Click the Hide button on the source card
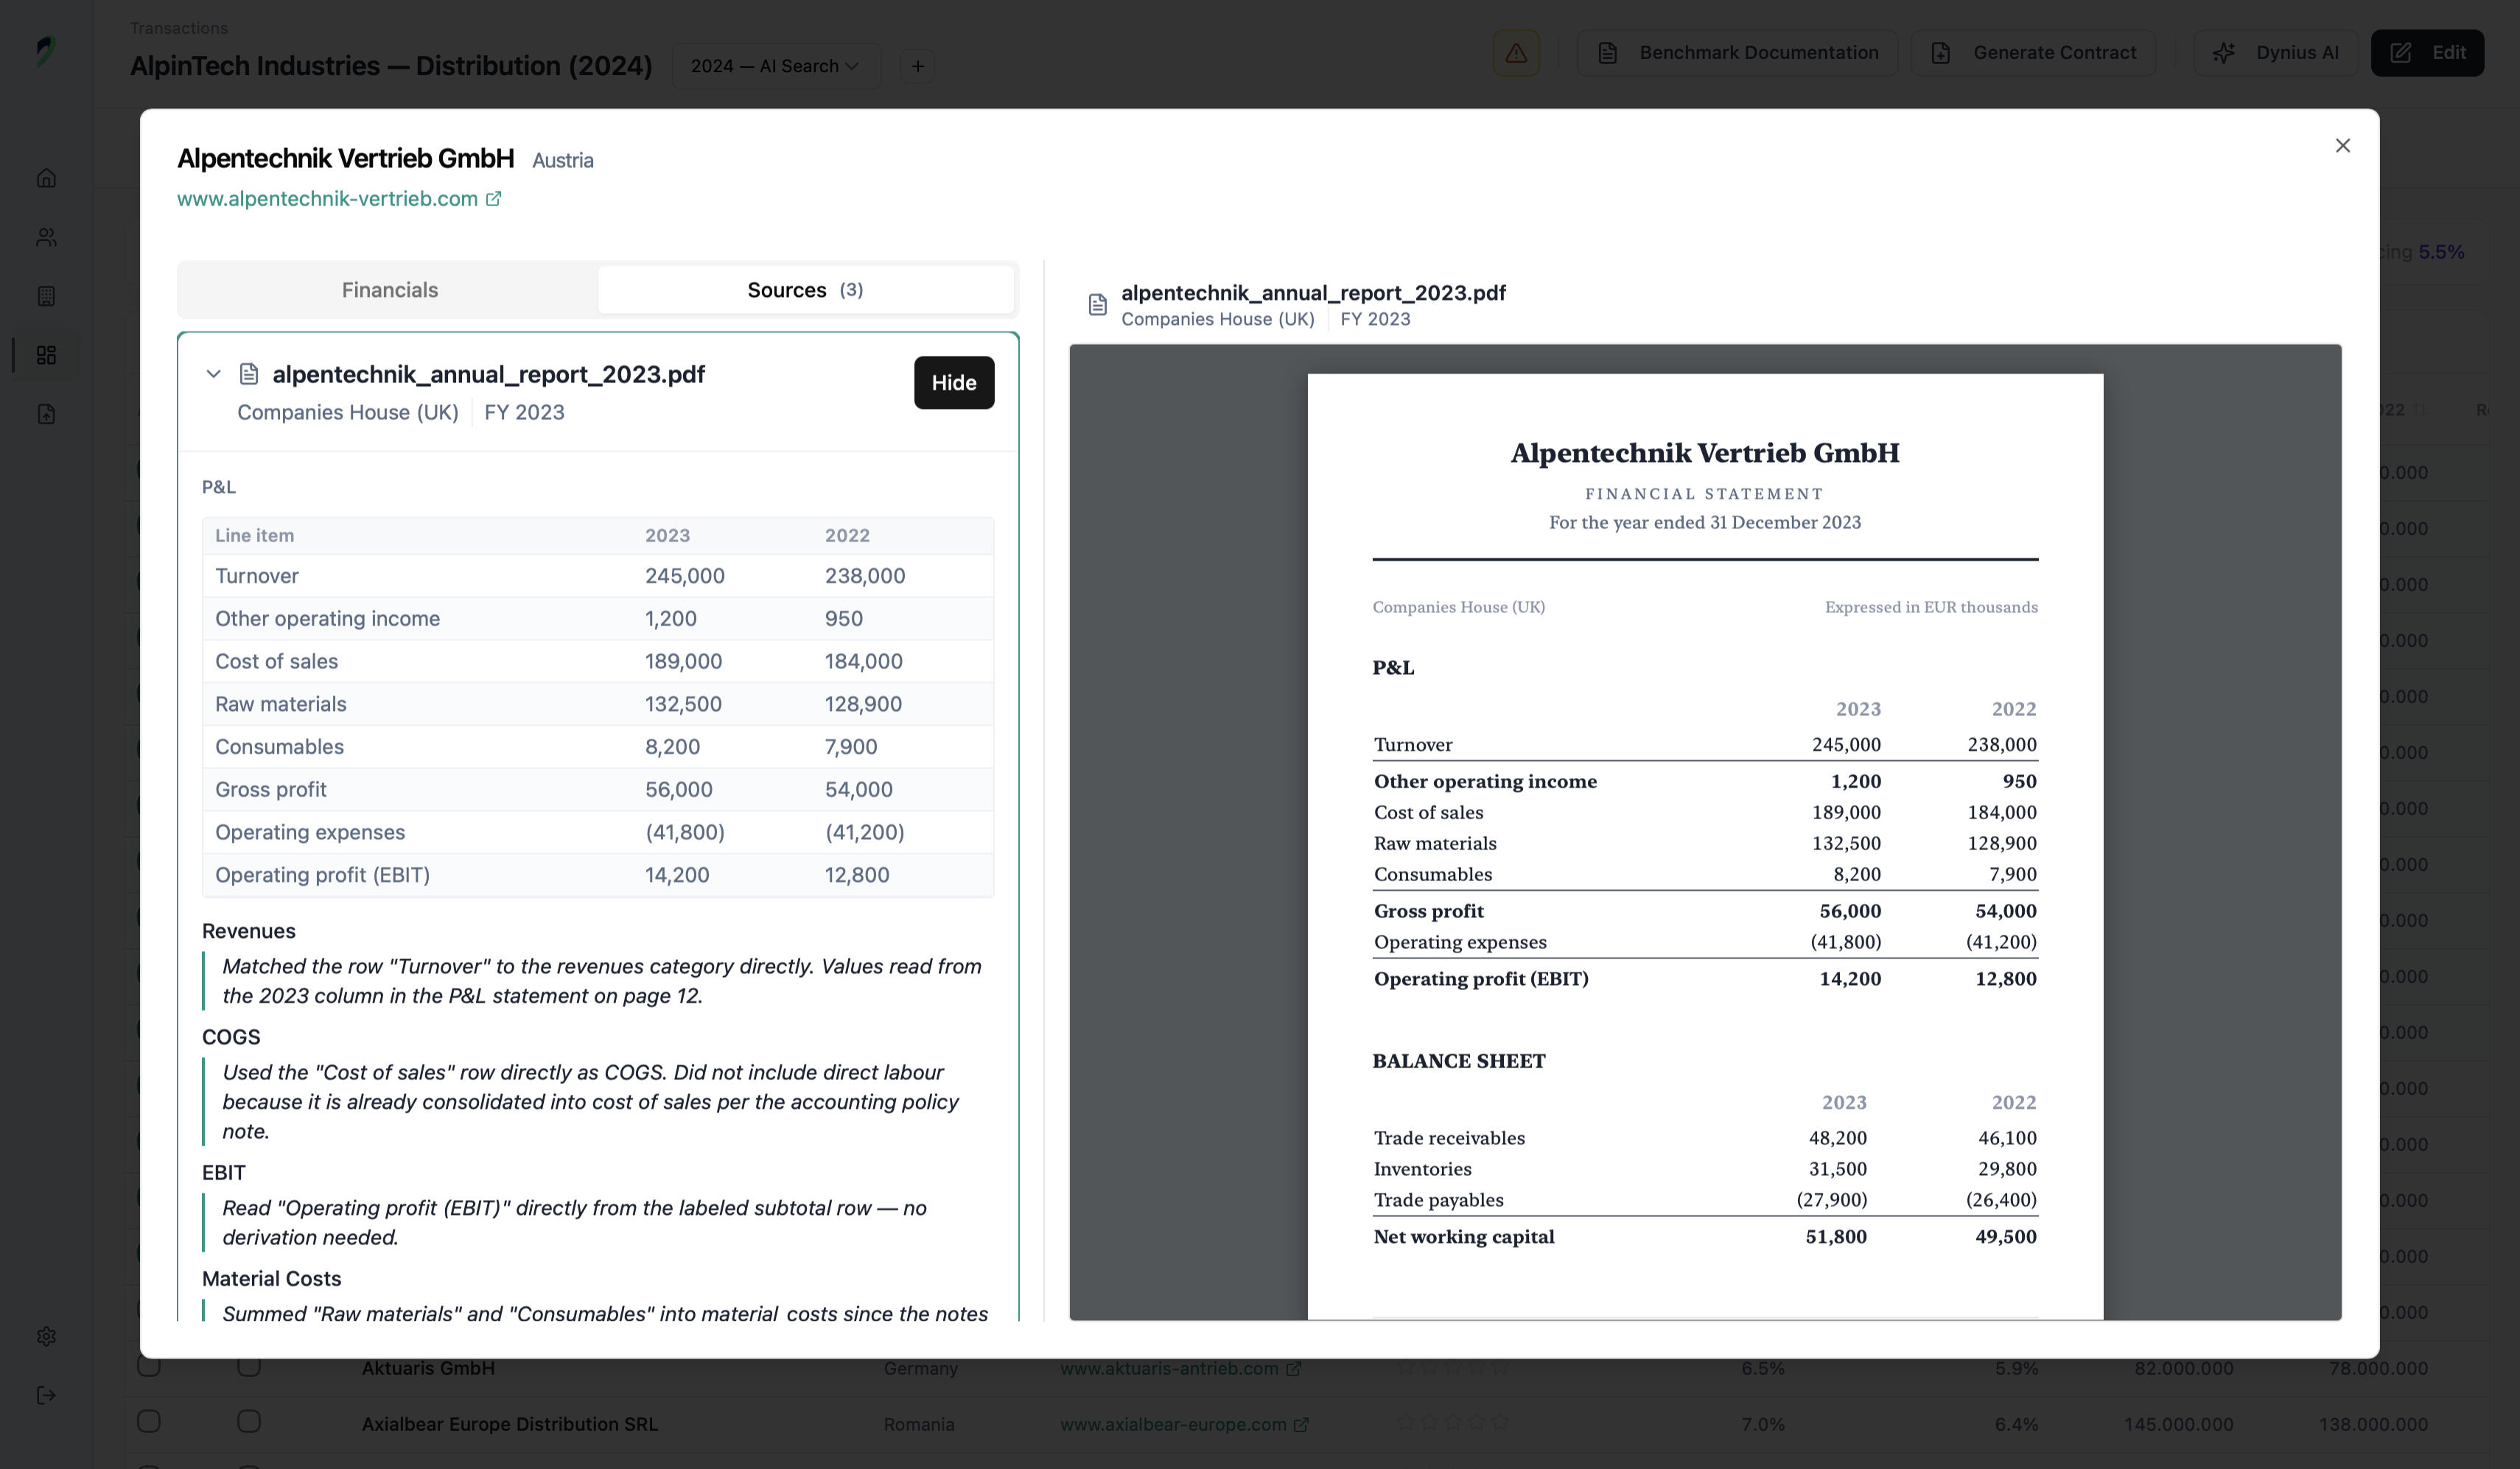 pyautogui.click(x=954, y=382)
